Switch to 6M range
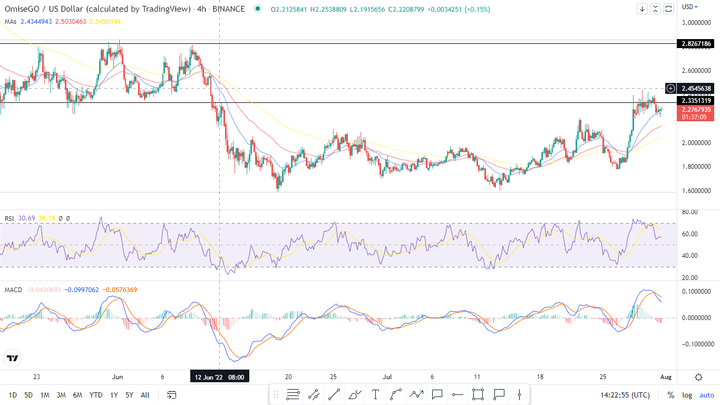The width and height of the screenshot is (720, 405). click(78, 395)
